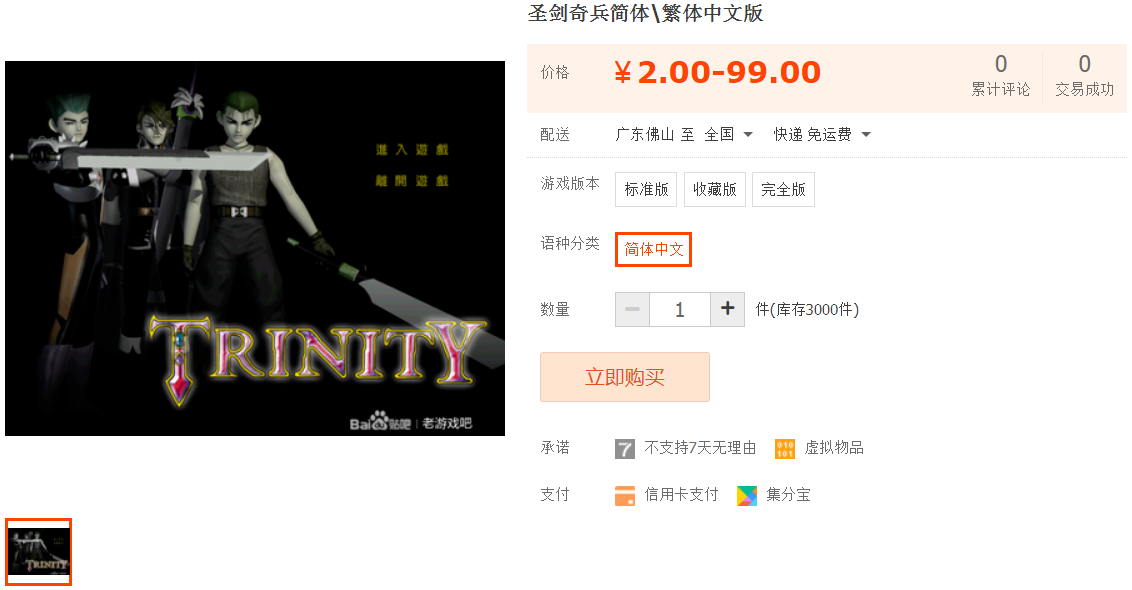1132x590 pixels.
Task: Select the 收藏版 game version
Action: 715,189
